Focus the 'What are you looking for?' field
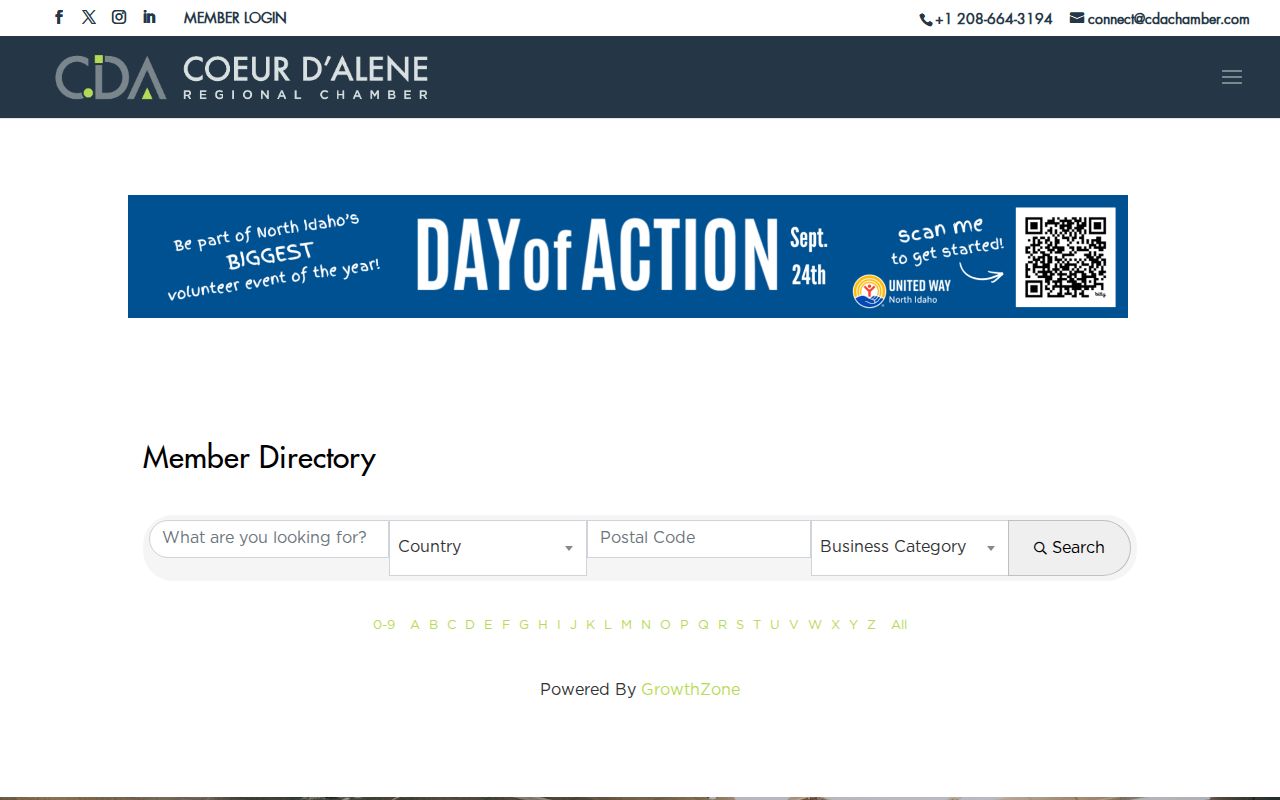 click(269, 538)
